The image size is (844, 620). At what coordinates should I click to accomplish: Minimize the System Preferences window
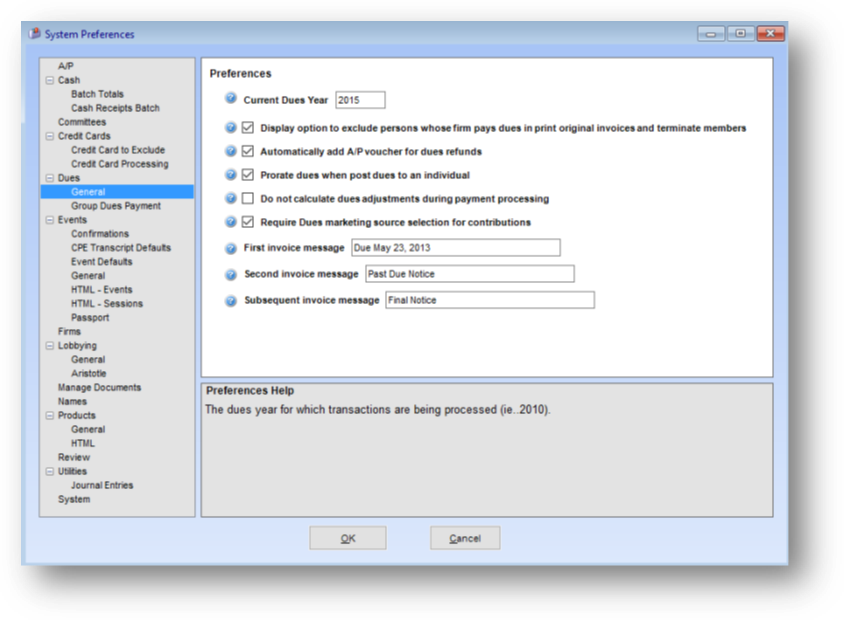pyautogui.click(x=711, y=34)
